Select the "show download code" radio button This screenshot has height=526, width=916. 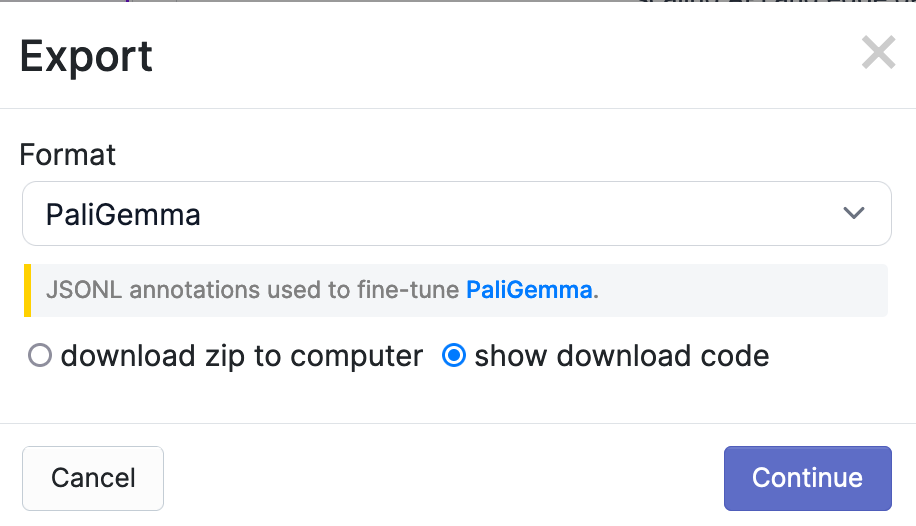coord(454,356)
